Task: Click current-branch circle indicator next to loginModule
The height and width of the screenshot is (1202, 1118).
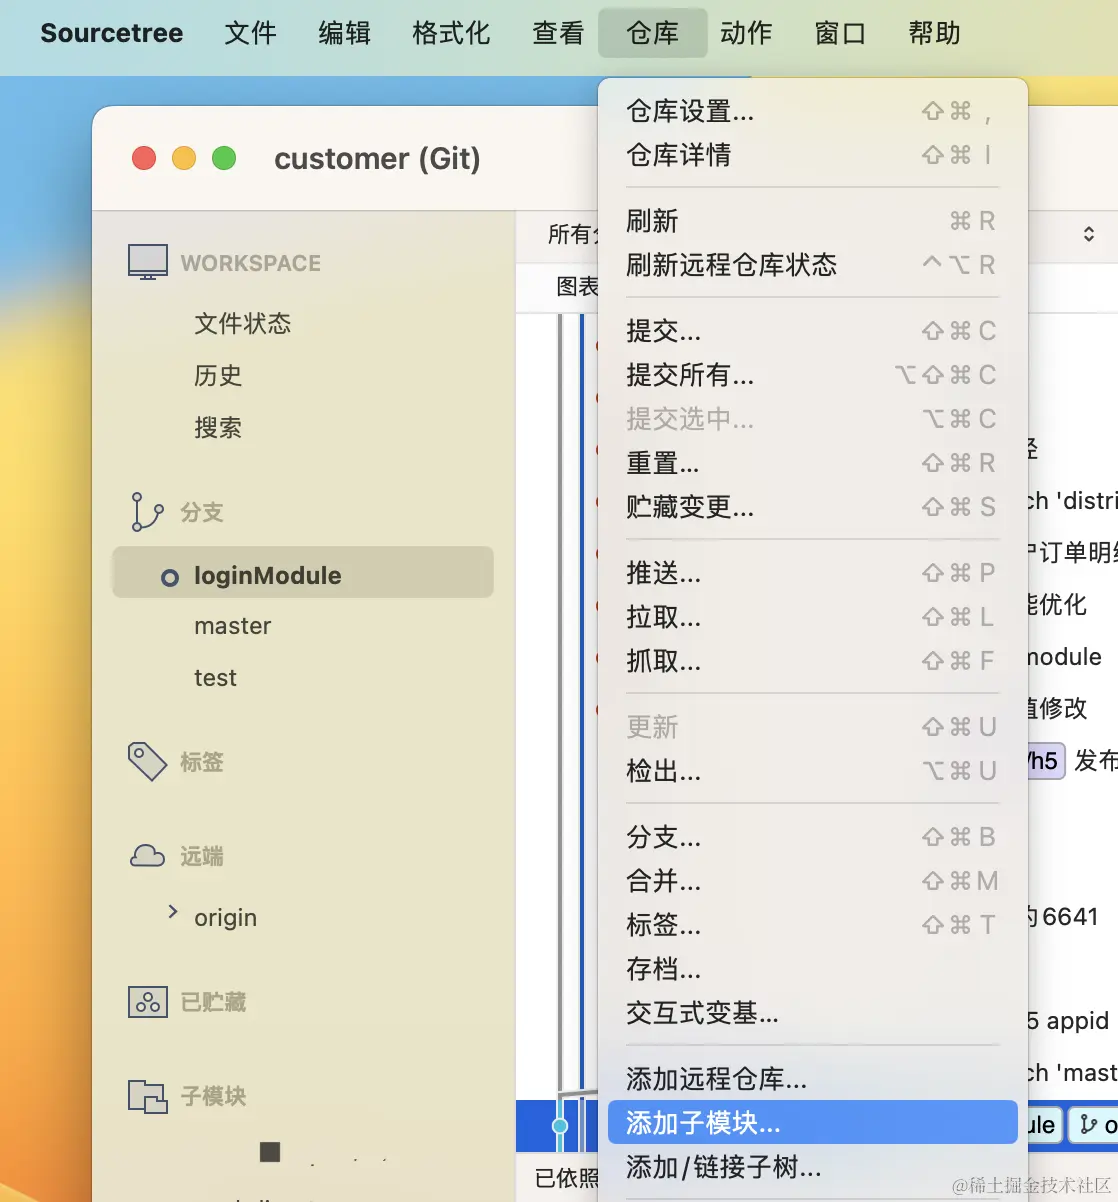Action: click(170, 577)
